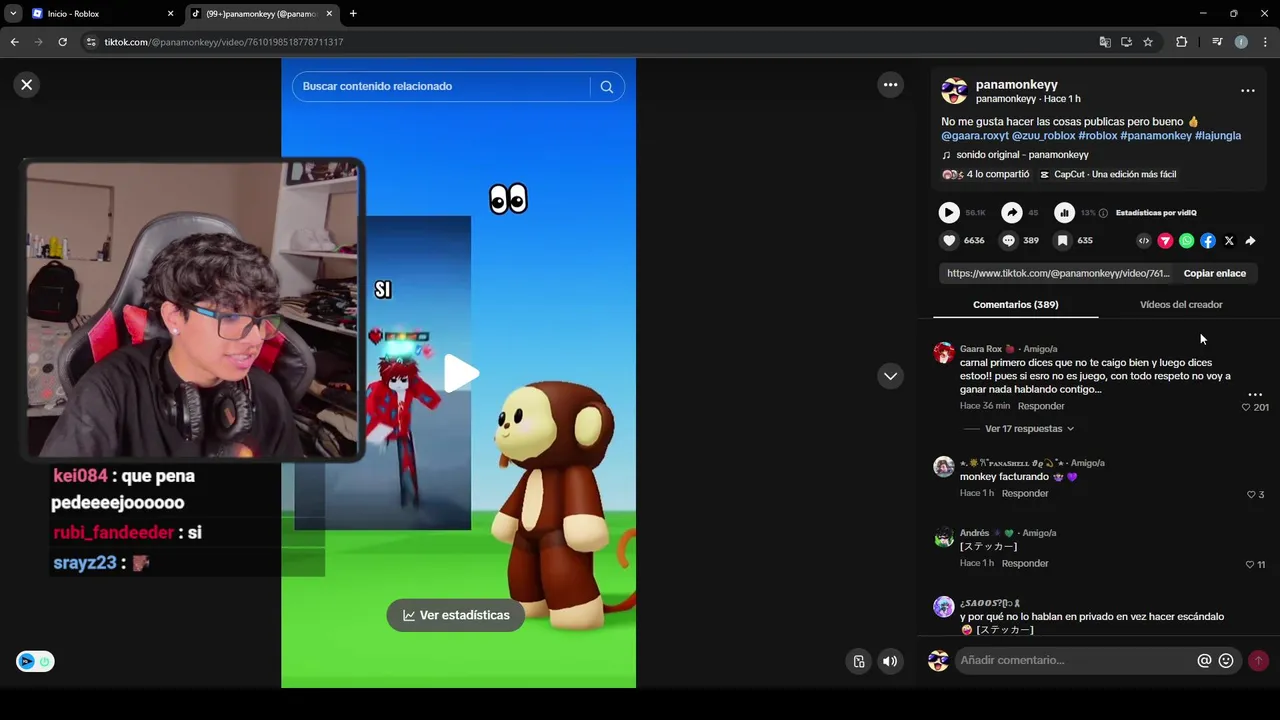Select the 'Comentarios (389)' tab
This screenshot has height=720, width=1280.
click(1015, 305)
